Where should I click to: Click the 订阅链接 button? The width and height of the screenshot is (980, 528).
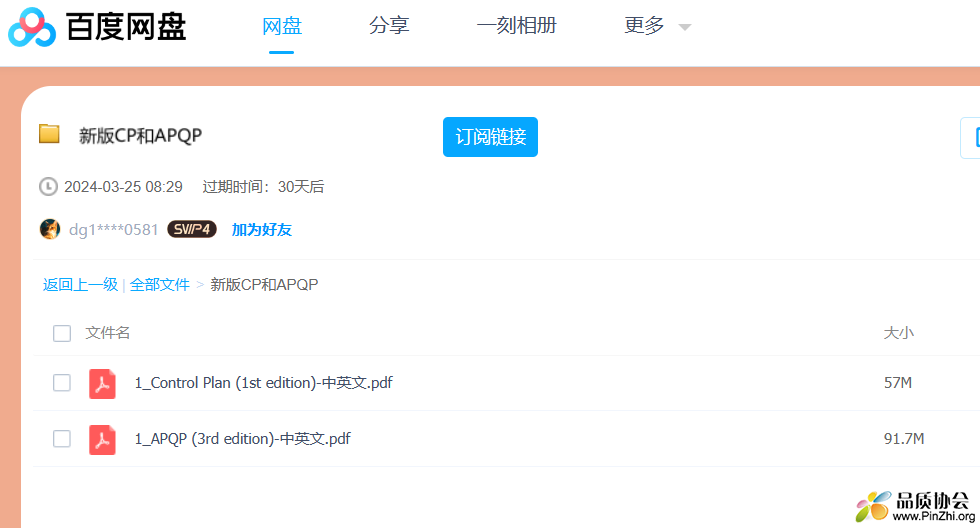(490, 137)
